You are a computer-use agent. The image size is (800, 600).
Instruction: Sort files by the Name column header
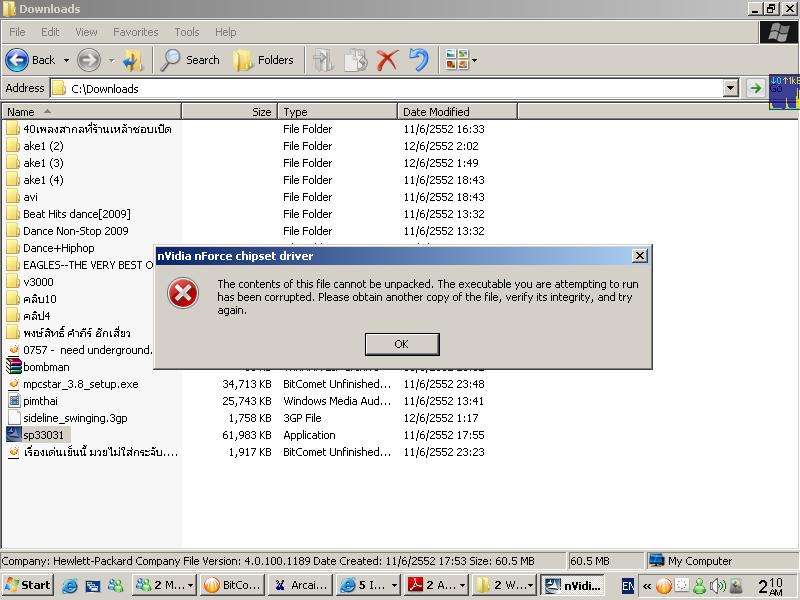91,111
